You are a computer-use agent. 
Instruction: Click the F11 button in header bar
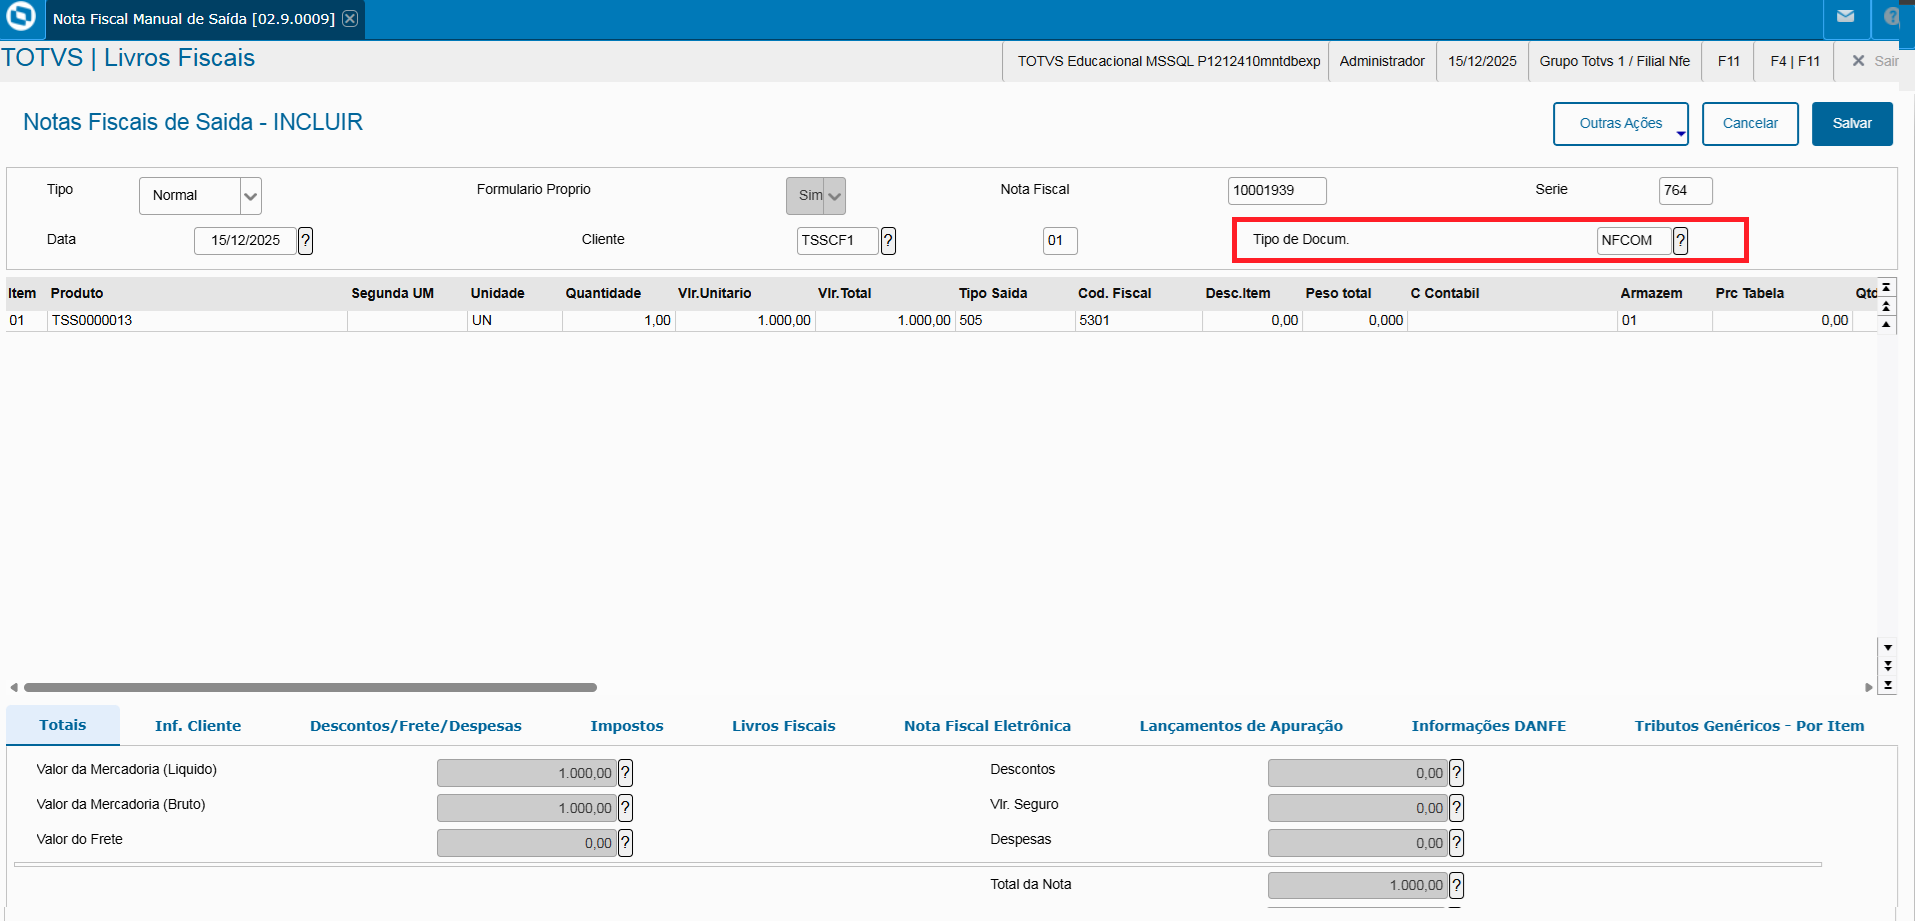coord(1729,61)
